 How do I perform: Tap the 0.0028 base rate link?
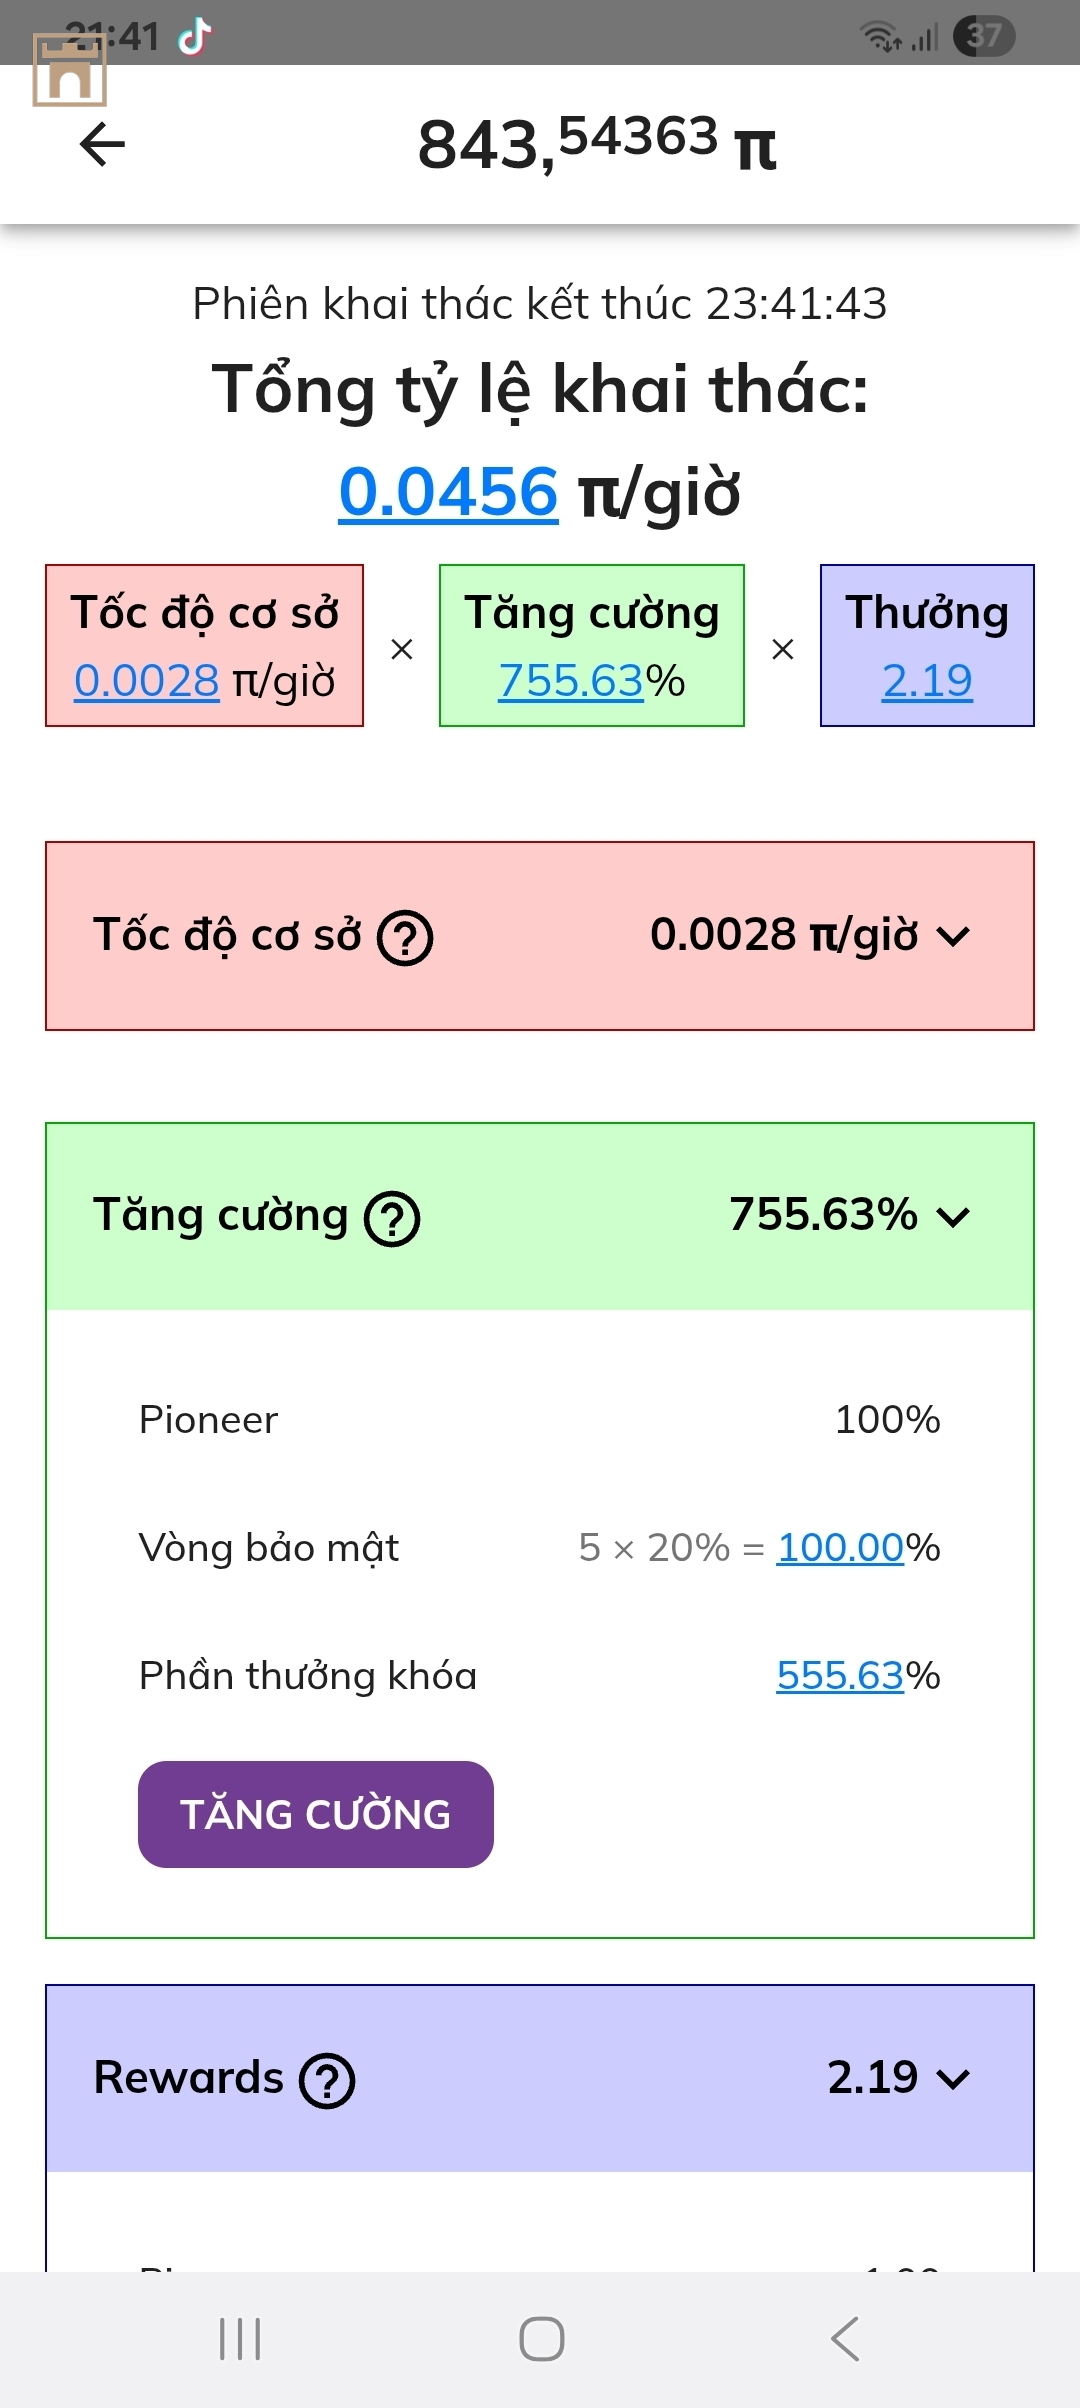click(x=147, y=681)
